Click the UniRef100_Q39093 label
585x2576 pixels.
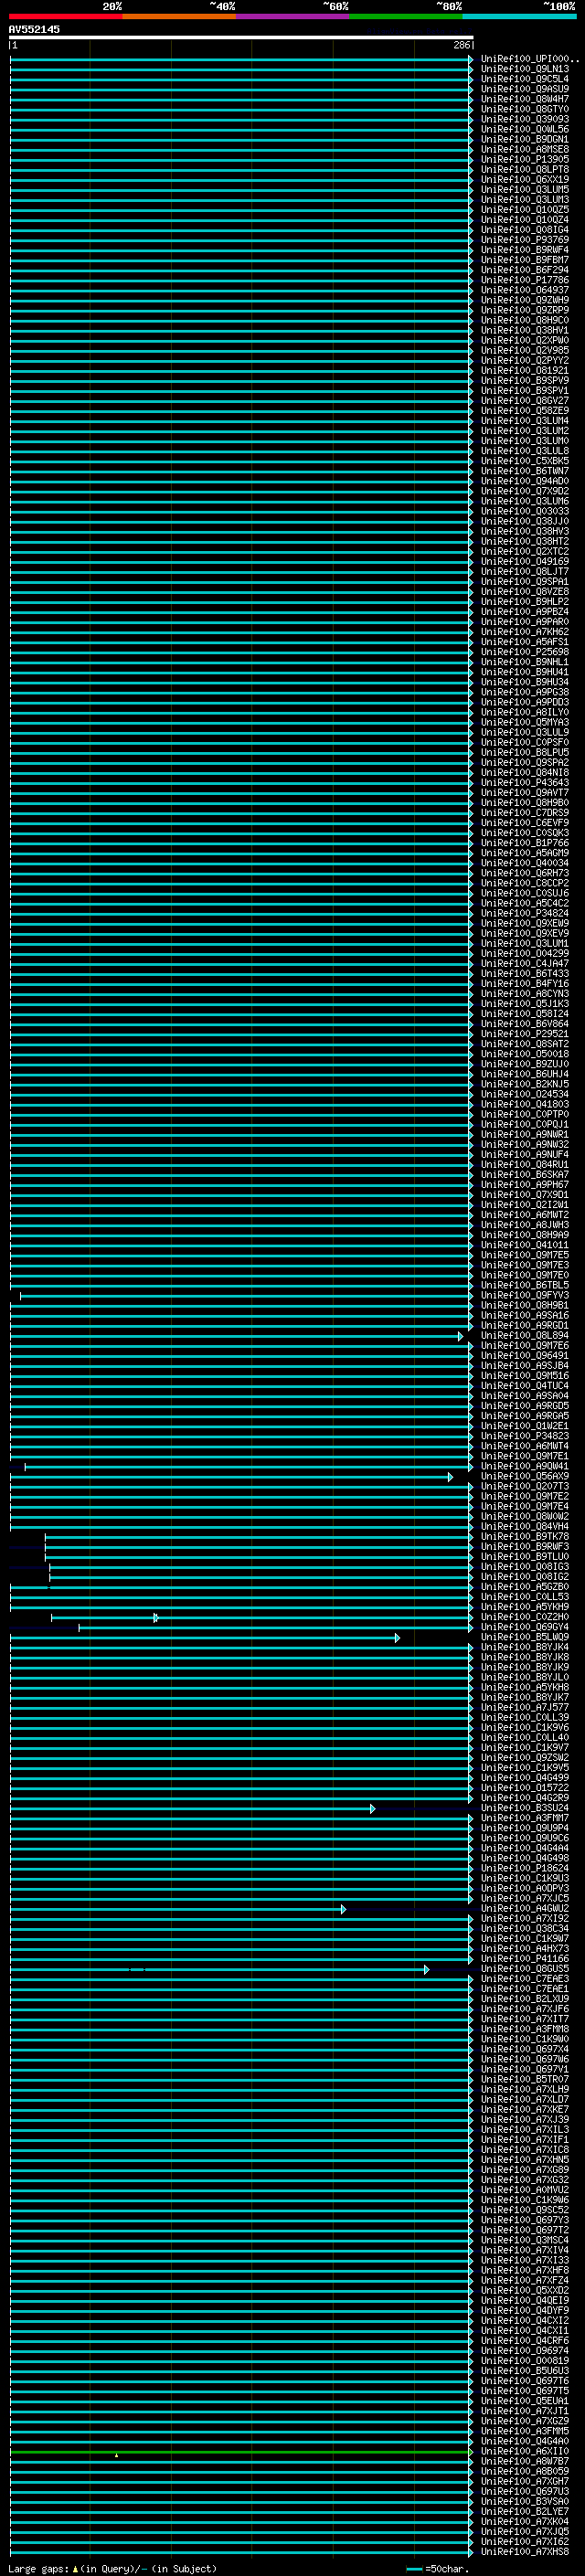[x=524, y=119]
